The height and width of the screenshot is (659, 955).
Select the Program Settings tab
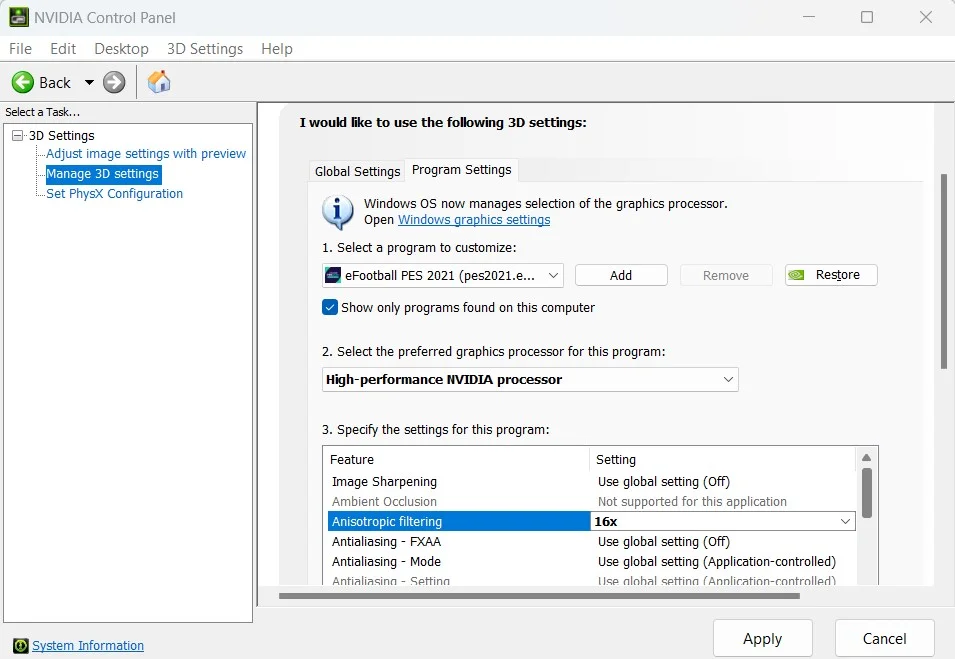click(462, 170)
